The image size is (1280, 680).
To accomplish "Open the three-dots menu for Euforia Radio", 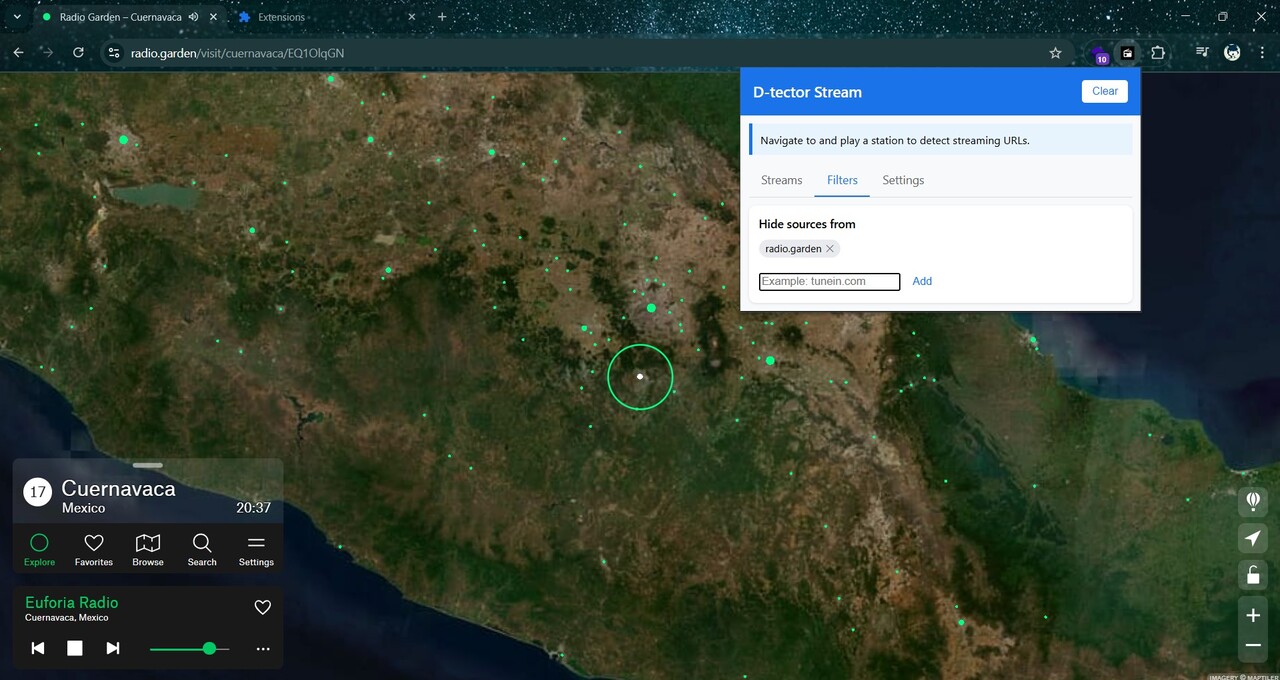I will pos(263,649).
